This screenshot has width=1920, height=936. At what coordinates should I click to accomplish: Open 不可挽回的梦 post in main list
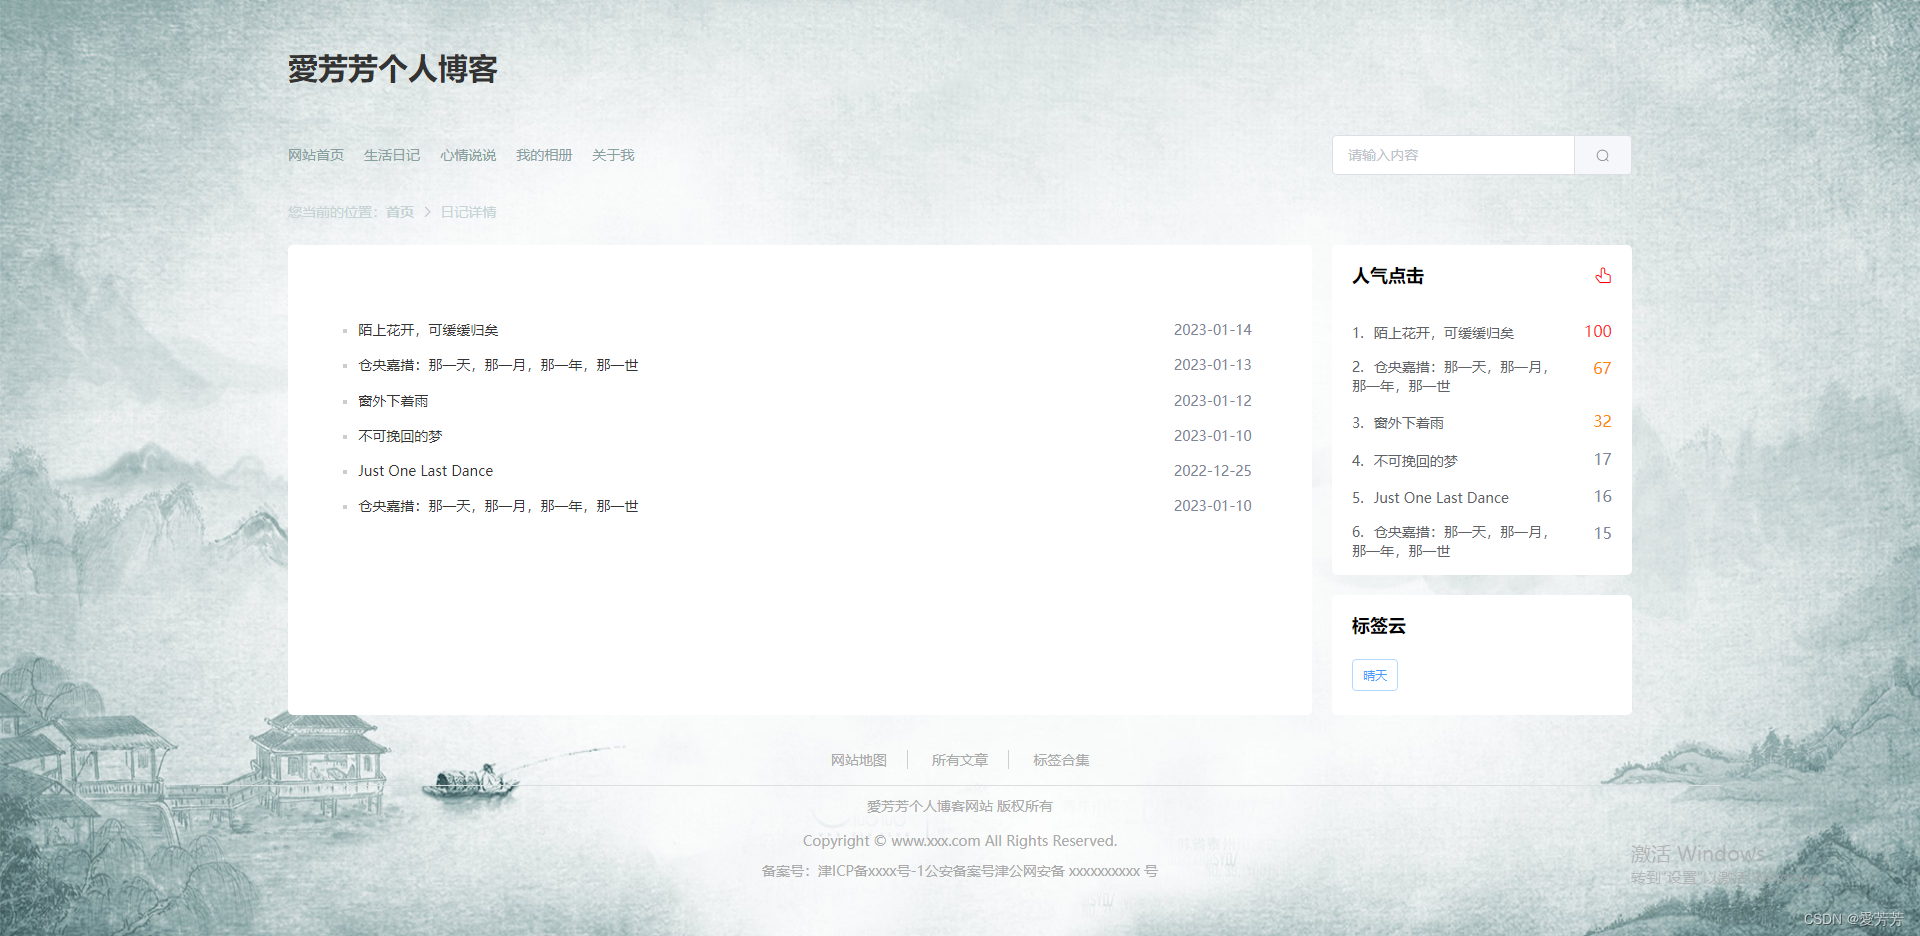point(400,436)
